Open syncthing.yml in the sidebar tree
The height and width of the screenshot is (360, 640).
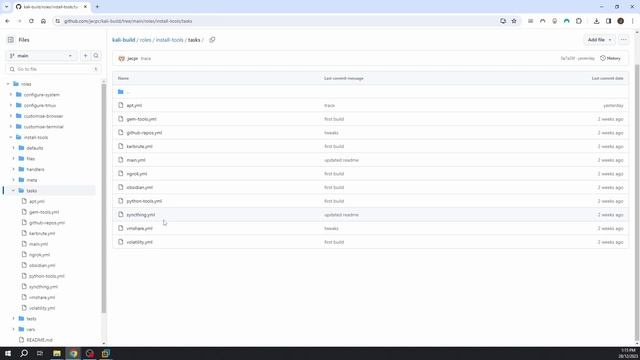(43, 287)
